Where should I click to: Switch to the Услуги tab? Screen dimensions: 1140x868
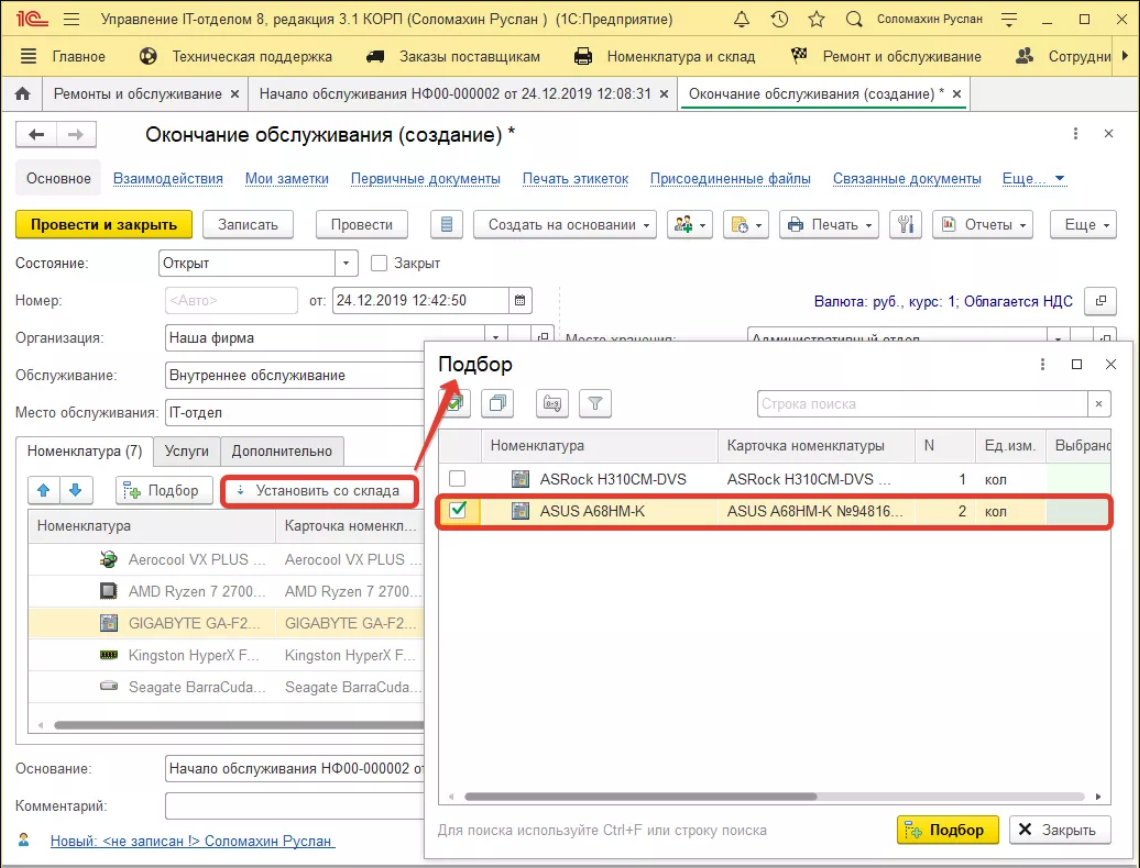pyautogui.click(x=187, y=451)
